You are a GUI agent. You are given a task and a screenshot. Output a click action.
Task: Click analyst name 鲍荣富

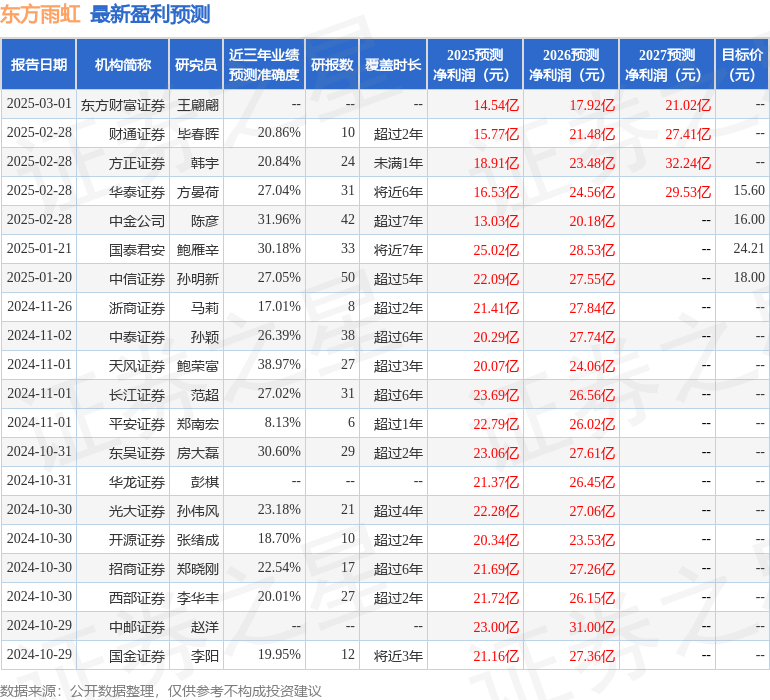click(x=197, y=365)
